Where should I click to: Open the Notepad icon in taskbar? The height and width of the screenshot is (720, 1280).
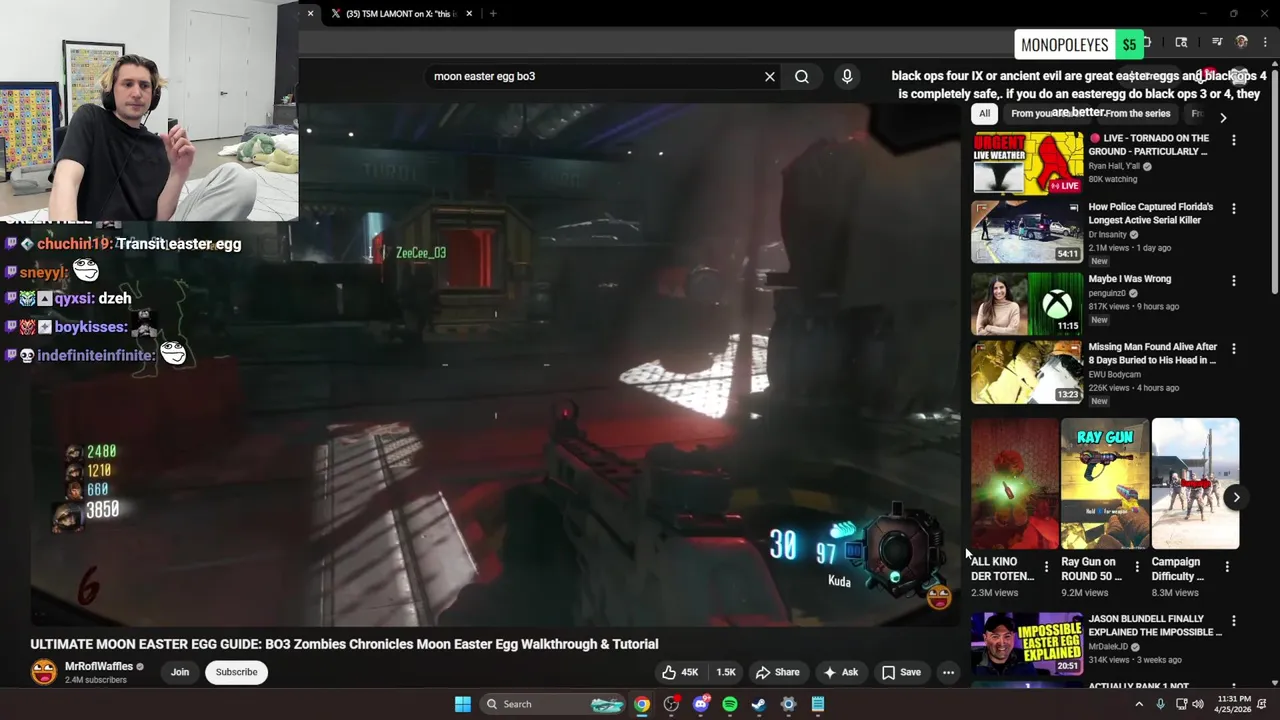[818, 704]
